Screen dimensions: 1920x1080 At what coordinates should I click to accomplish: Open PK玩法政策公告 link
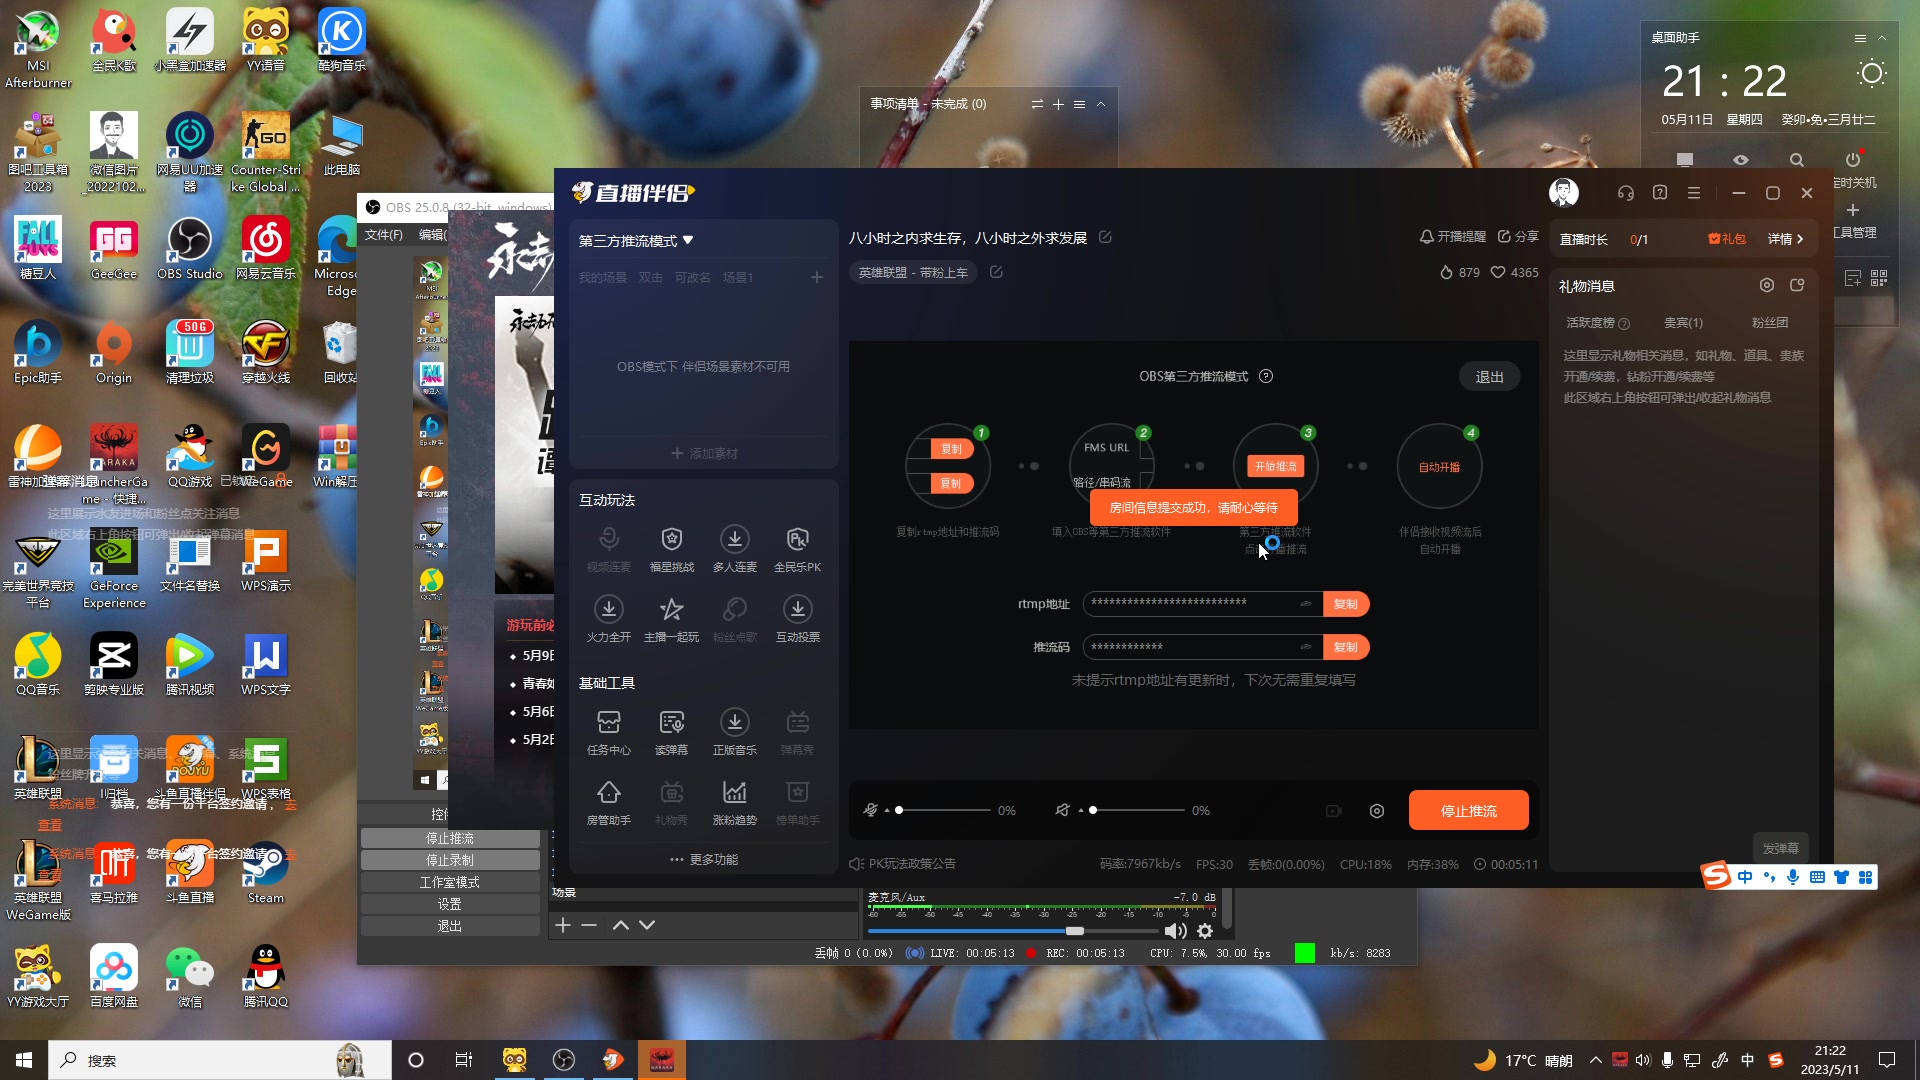coord(902,864)
